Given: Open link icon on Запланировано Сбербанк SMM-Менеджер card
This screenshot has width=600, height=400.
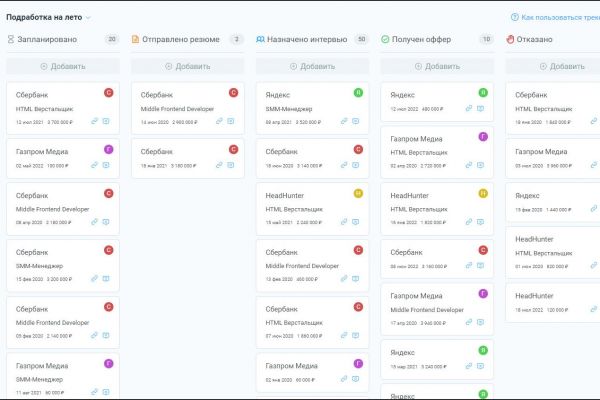Looking at the screenshot, I should pos(94,279).
